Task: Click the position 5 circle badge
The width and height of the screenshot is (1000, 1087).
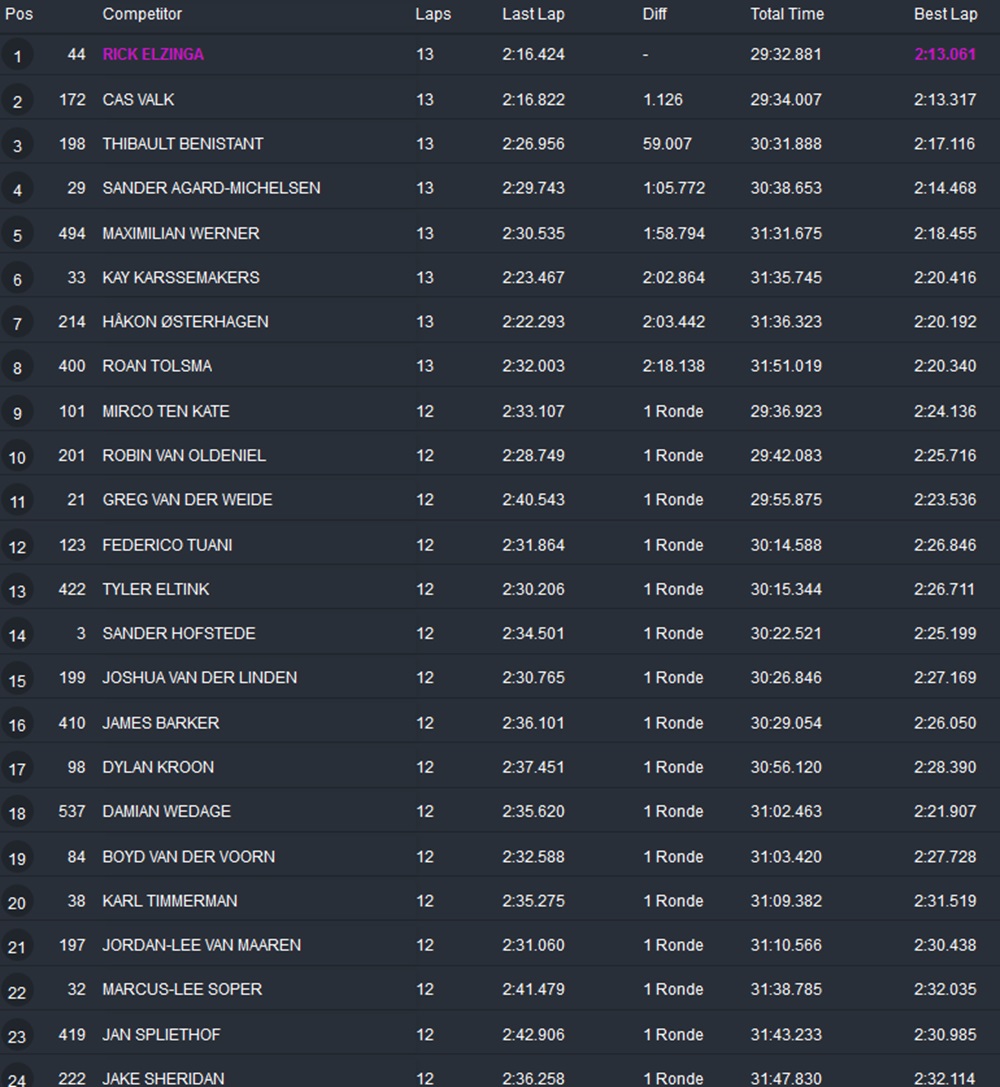Action: 17,235
